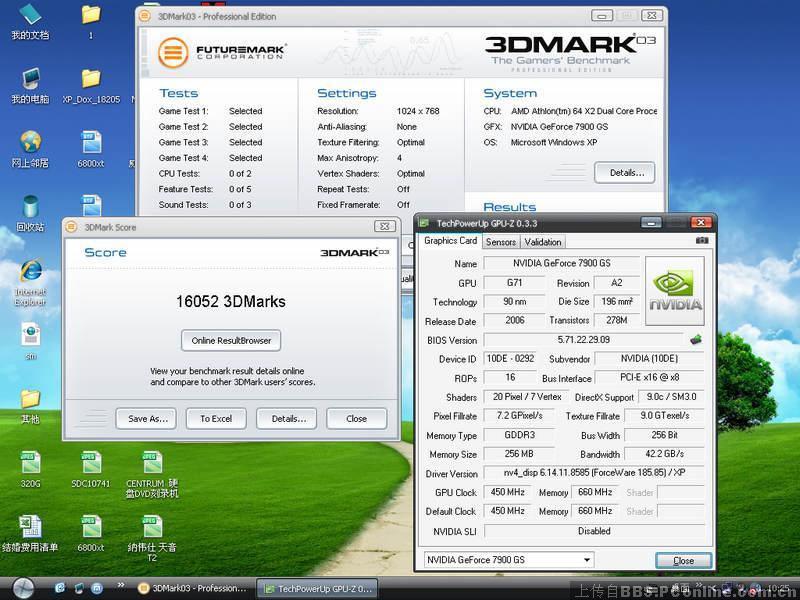Screen dimensions: 800x600
Task: Minimize the GPU-Z window
Action: click(x=651, y=222)
